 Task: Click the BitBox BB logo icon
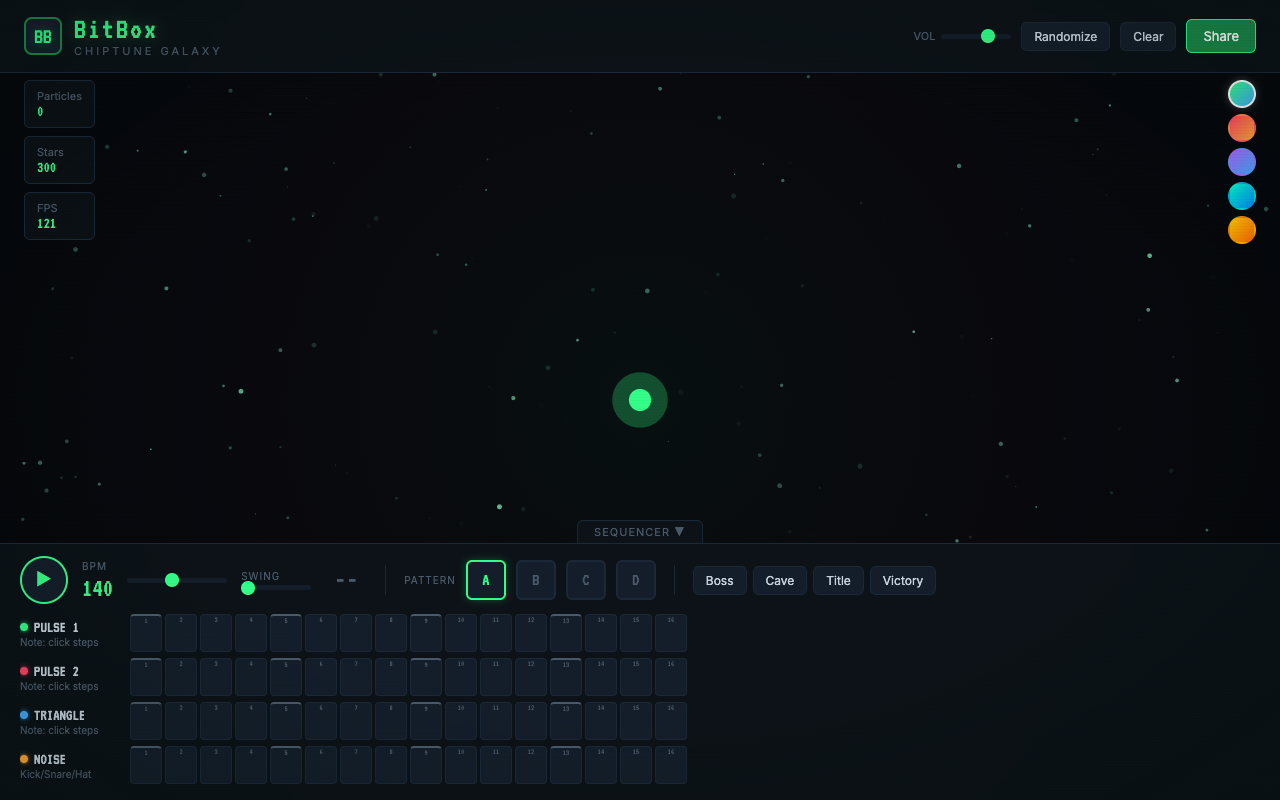point(43,36)
